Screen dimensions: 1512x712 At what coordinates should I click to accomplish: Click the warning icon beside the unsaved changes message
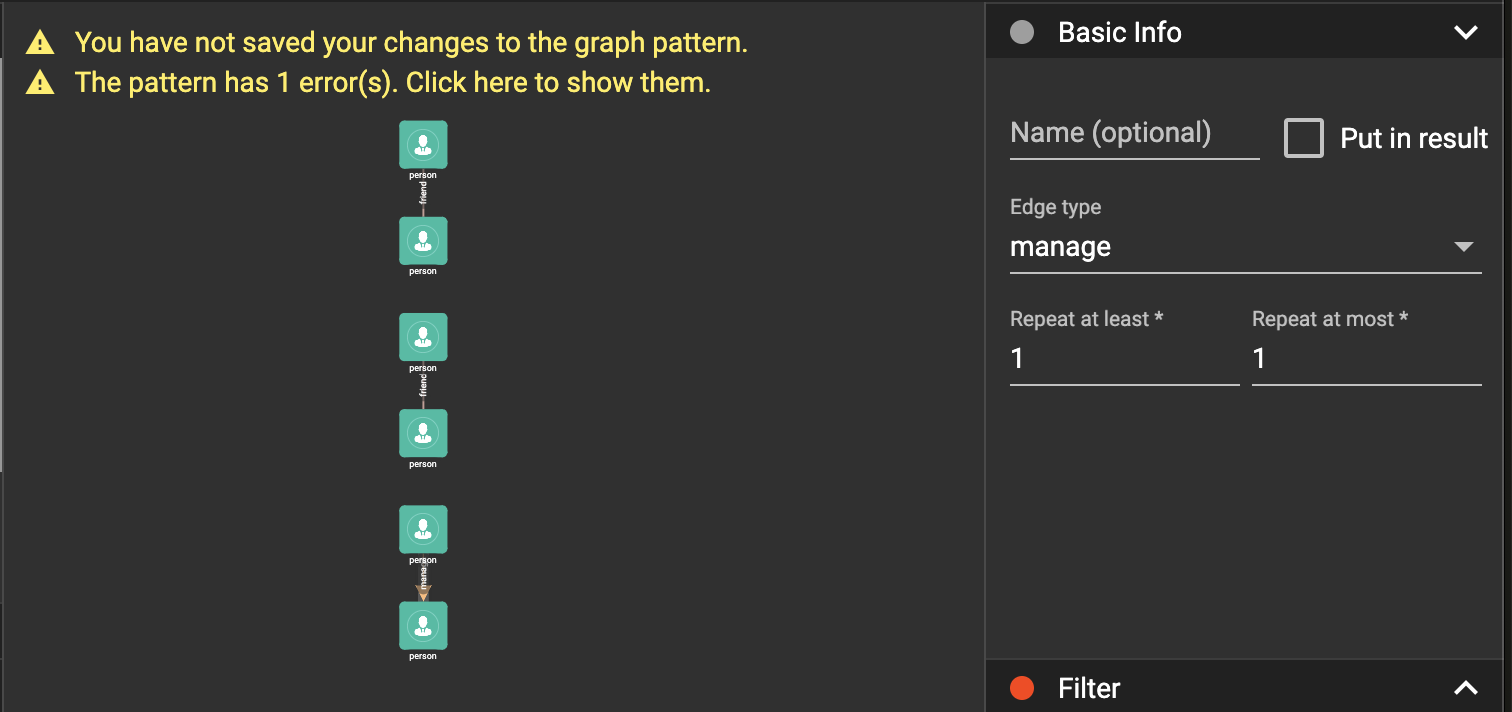[x=40, y=43]
